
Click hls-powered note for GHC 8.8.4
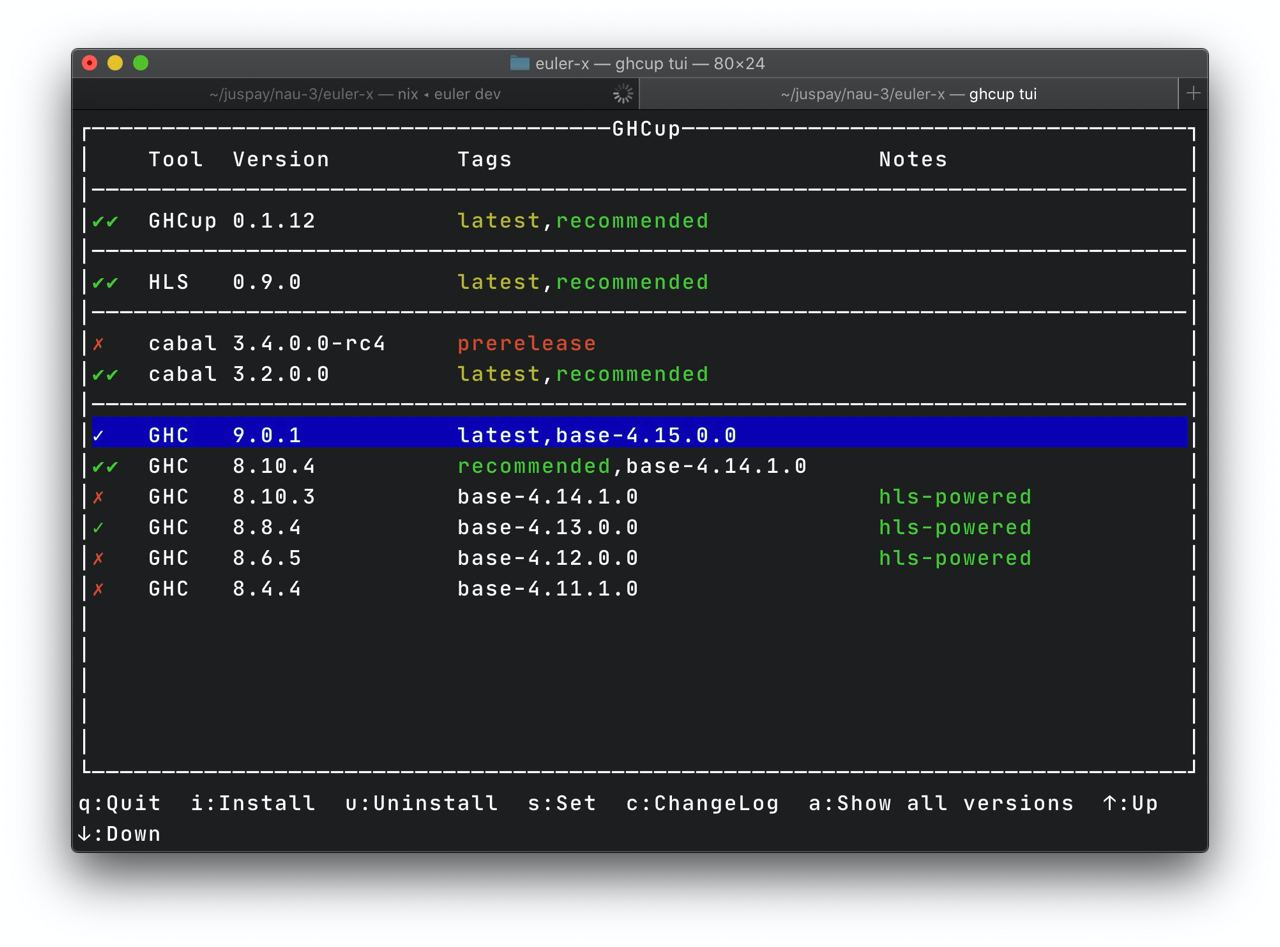[x=955, y=528]
